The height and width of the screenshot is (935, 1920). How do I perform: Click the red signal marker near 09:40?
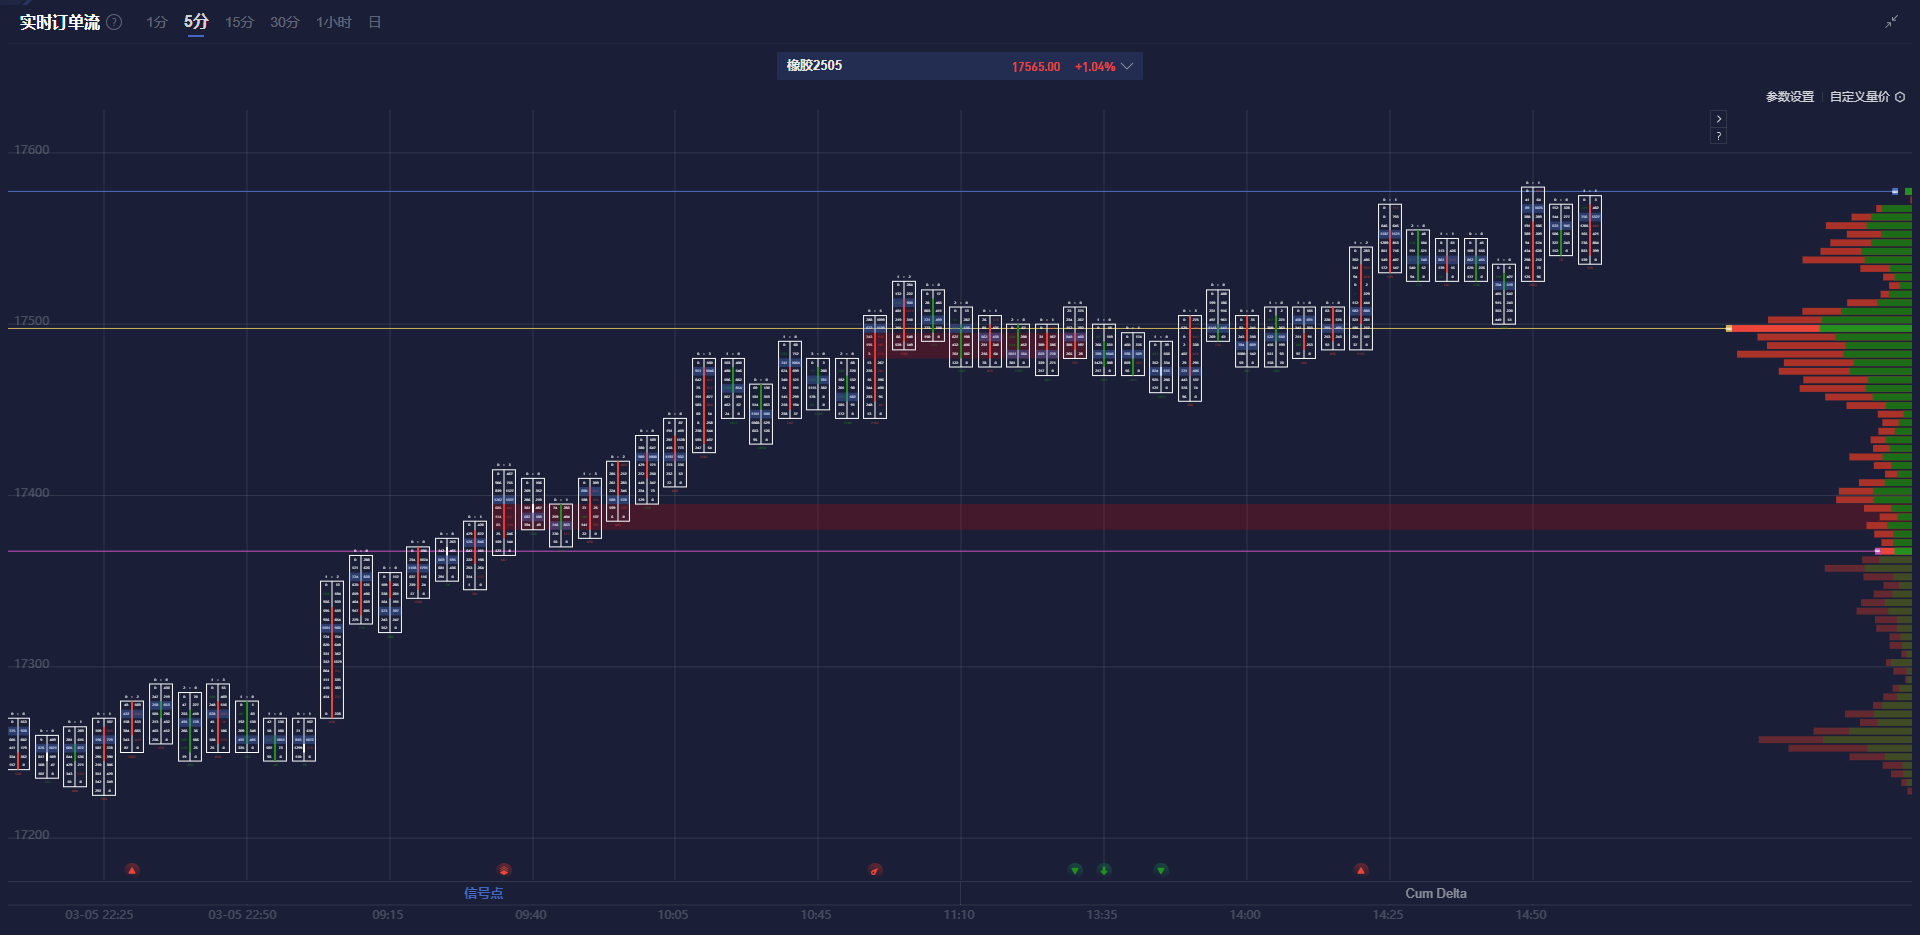[x=504, y=870]
